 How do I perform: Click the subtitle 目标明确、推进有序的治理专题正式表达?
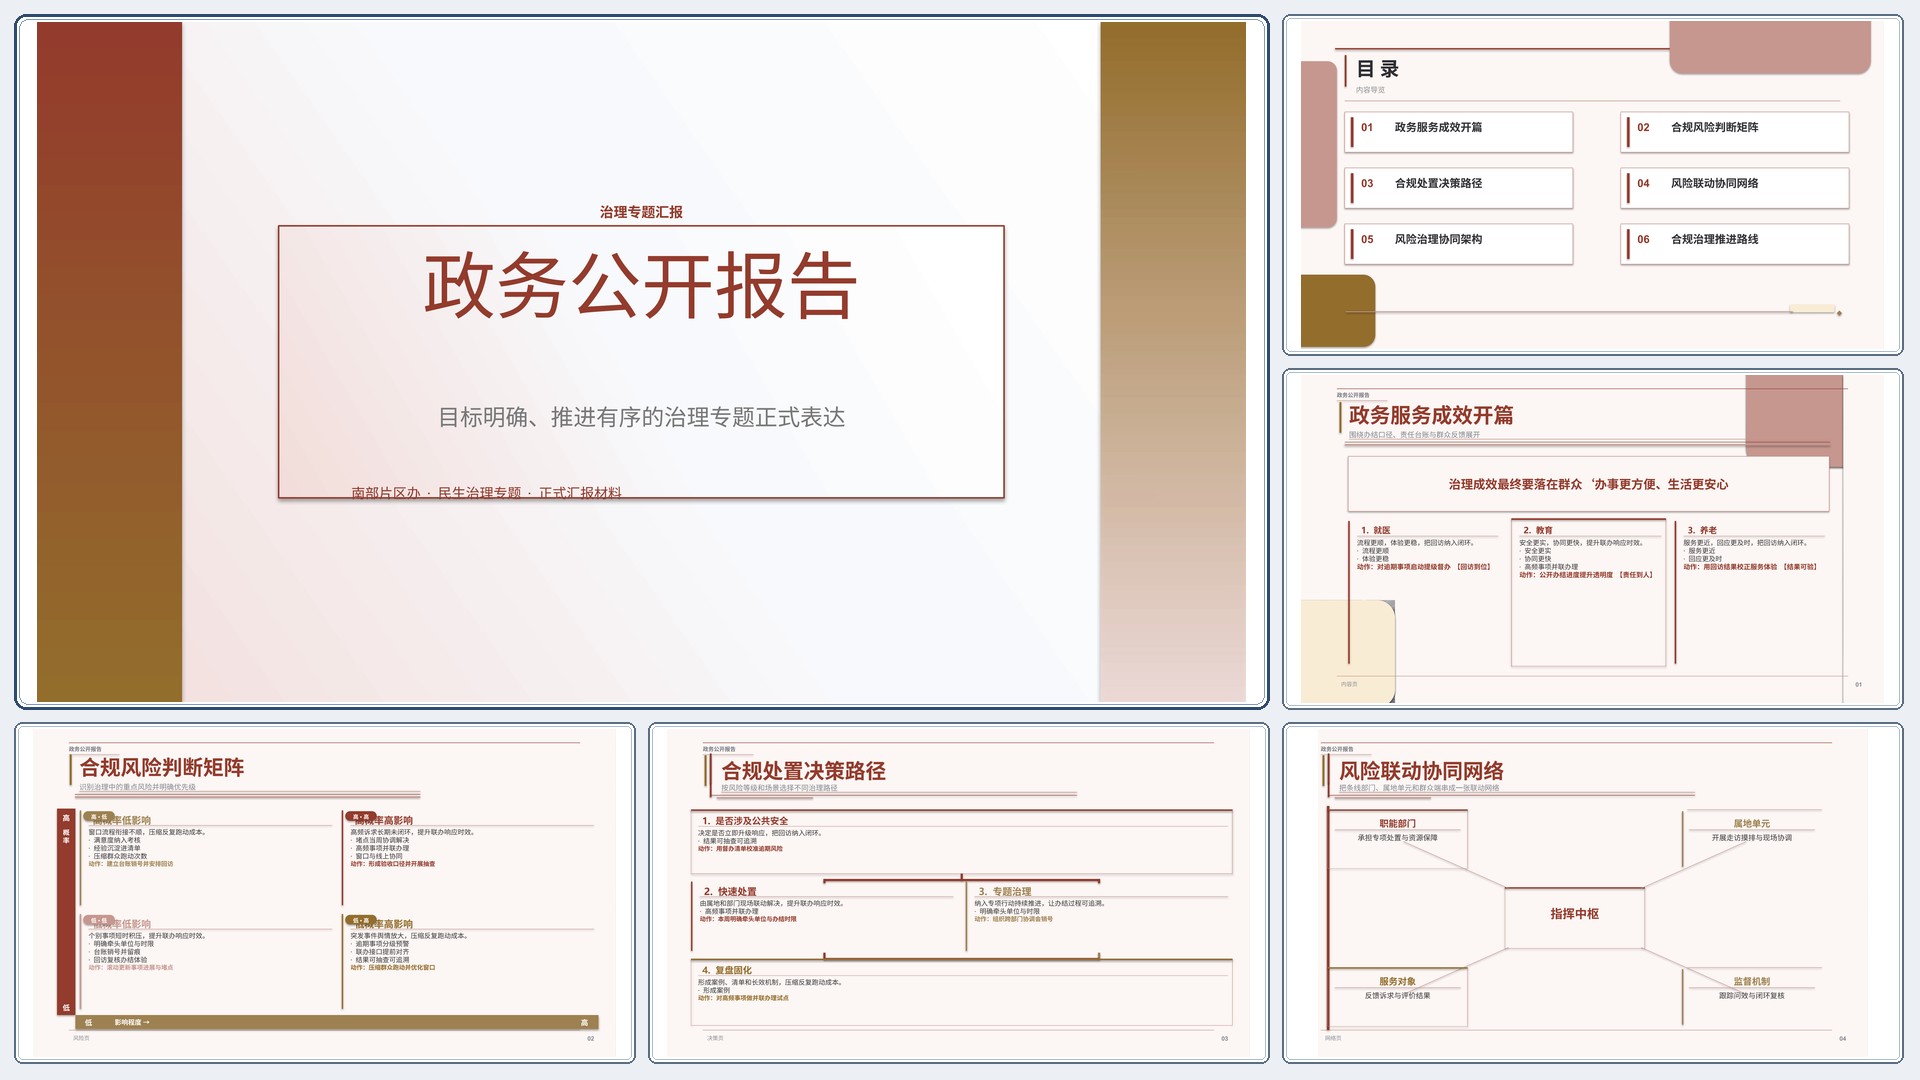pos(641,417)
